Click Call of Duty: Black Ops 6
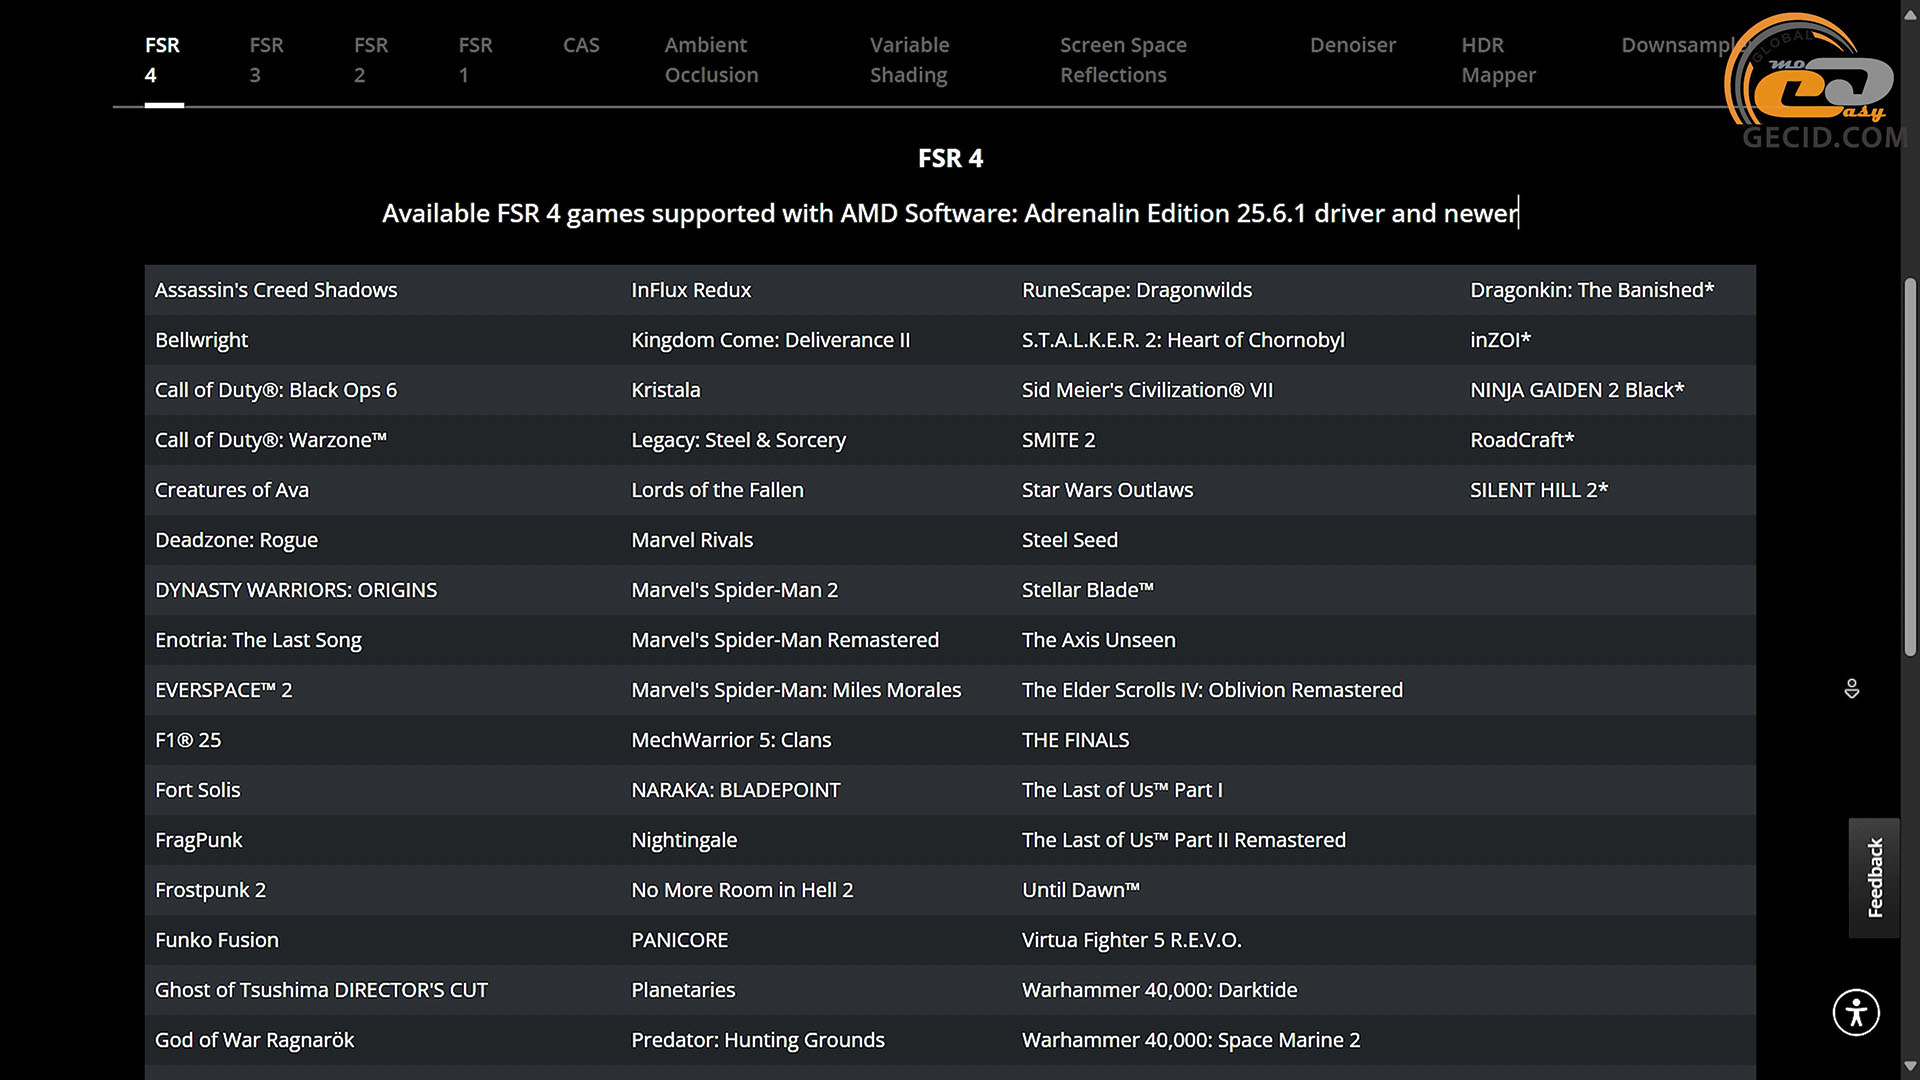1920x1080 pixels. [x=276, y=390]
